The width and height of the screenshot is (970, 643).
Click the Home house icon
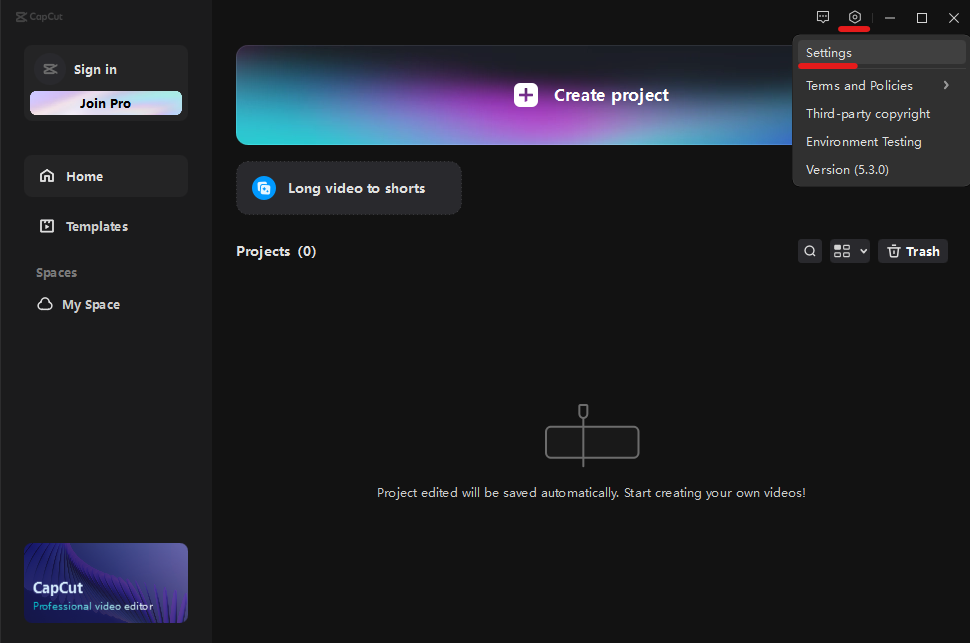(x=47, y=176)
